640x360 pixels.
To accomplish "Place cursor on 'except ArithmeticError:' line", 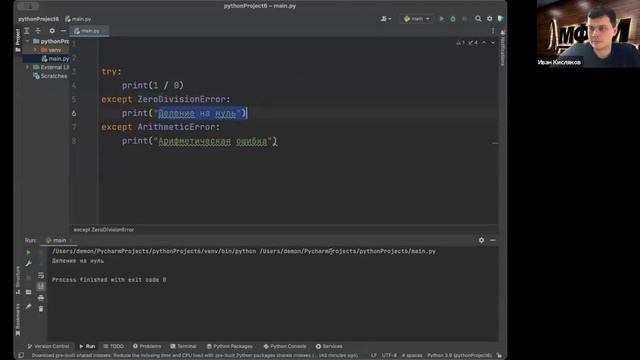I will 160,127.
